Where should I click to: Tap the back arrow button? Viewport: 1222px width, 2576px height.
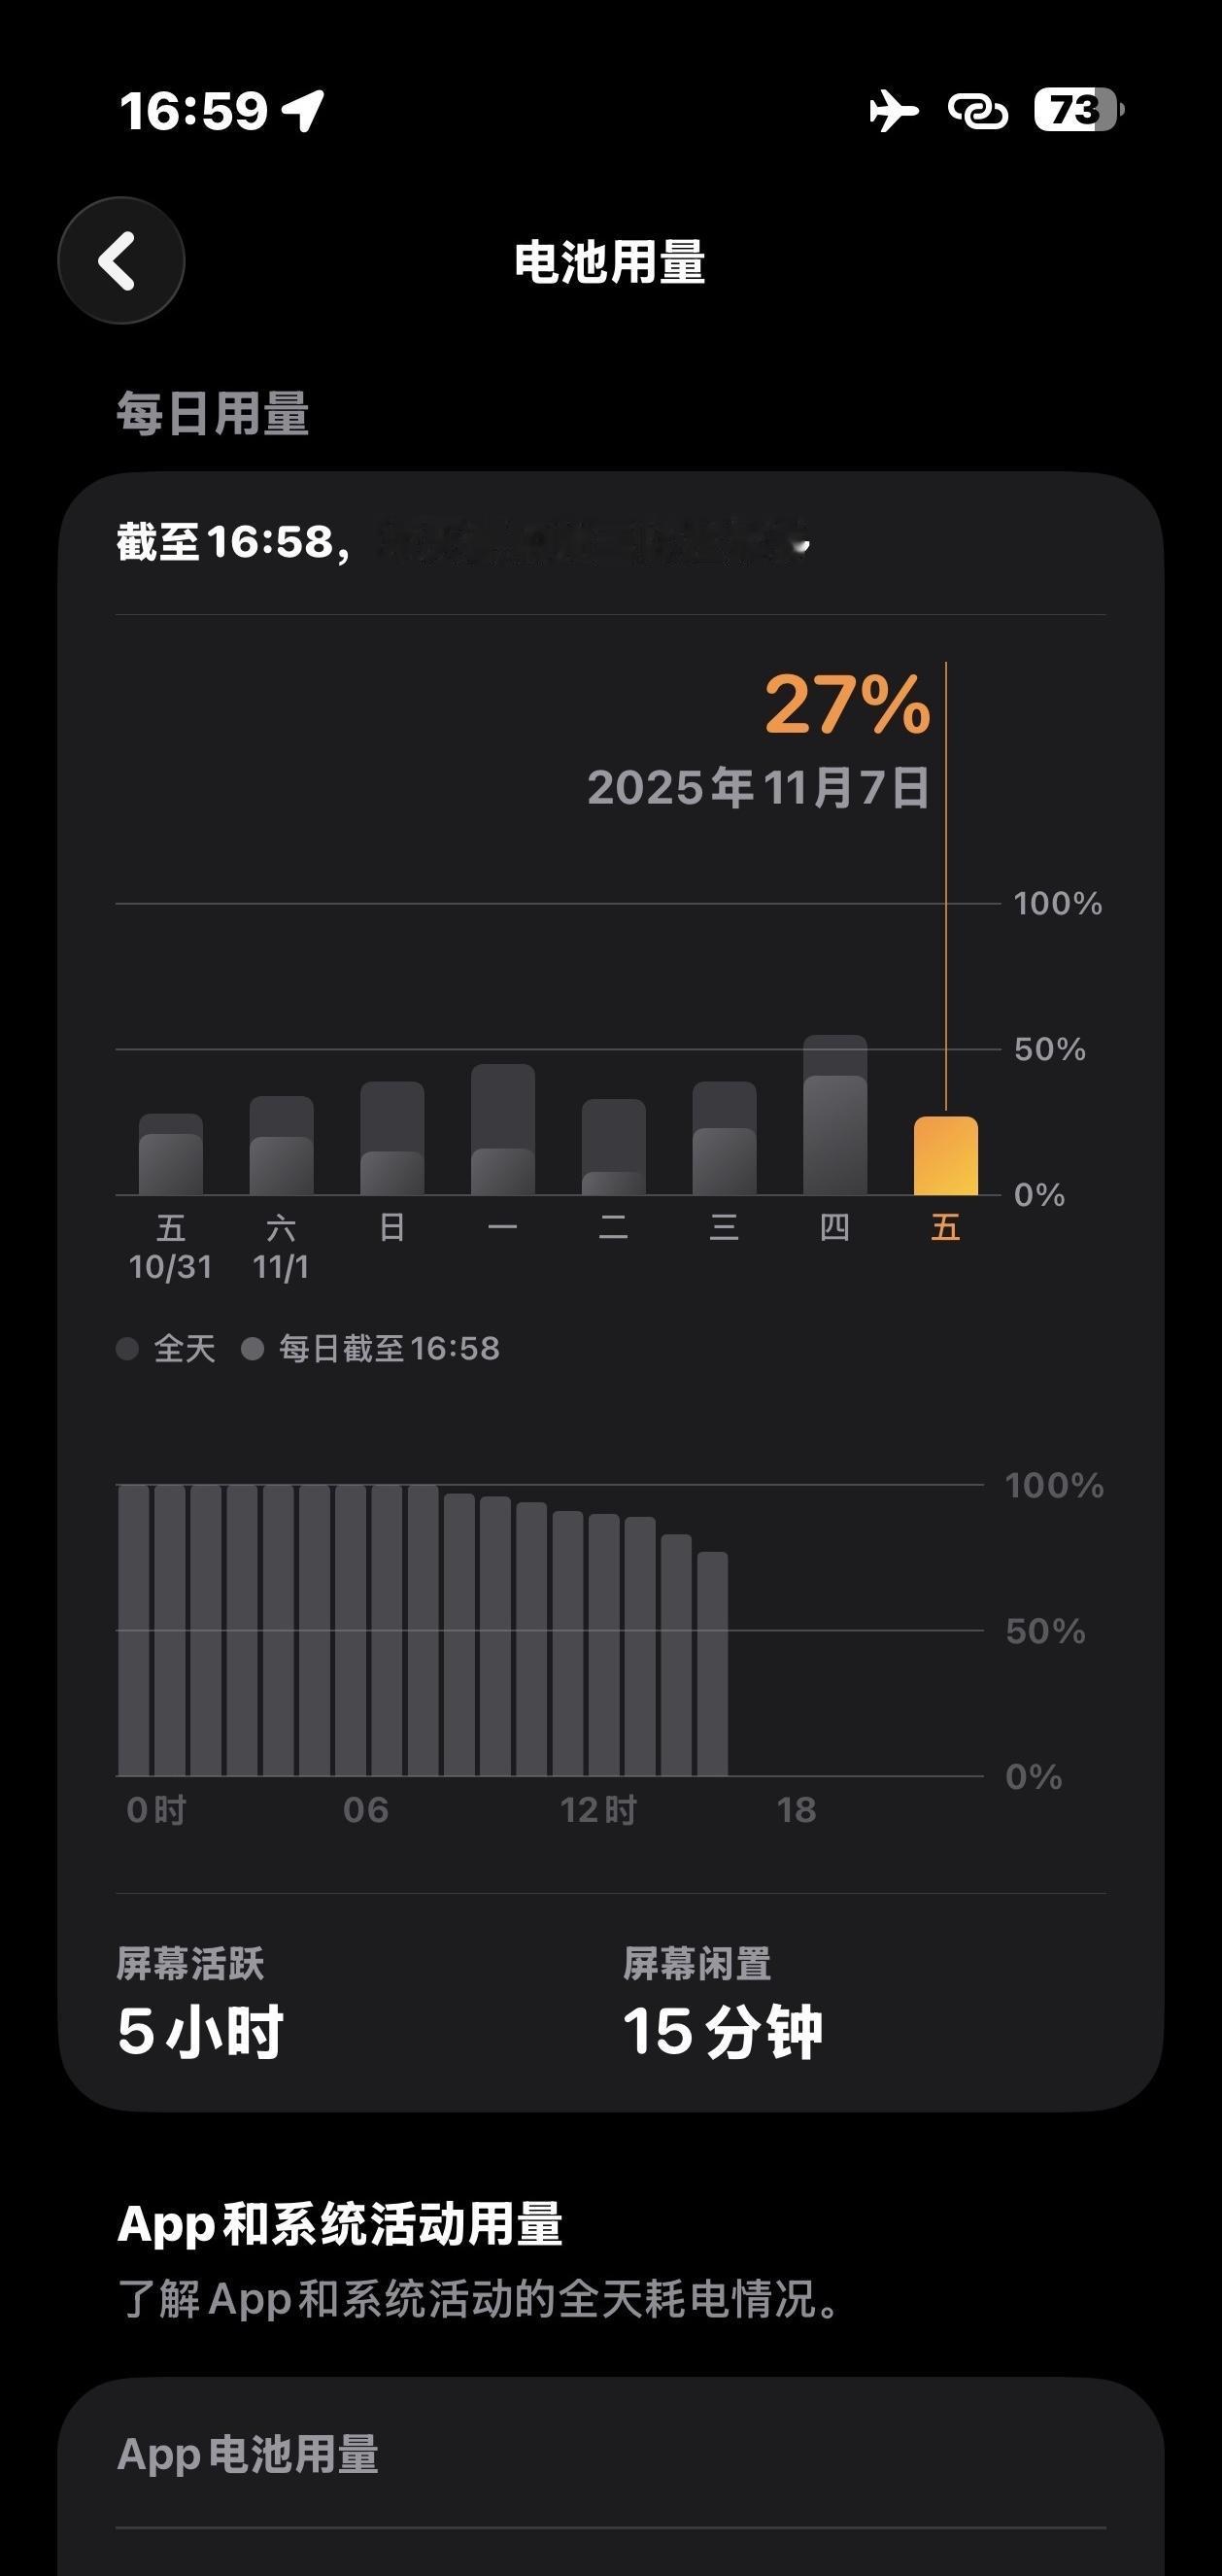121,261
